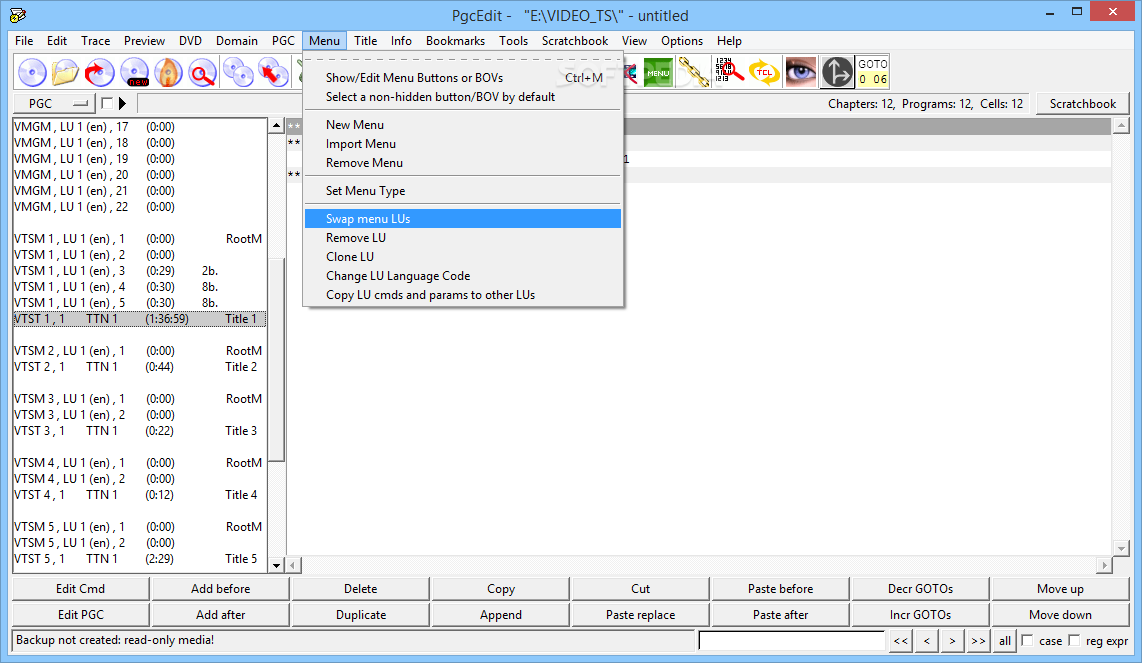Click the '<<' search navigation button
Viewport: 1142px width, 663px height.
(901, 641)
